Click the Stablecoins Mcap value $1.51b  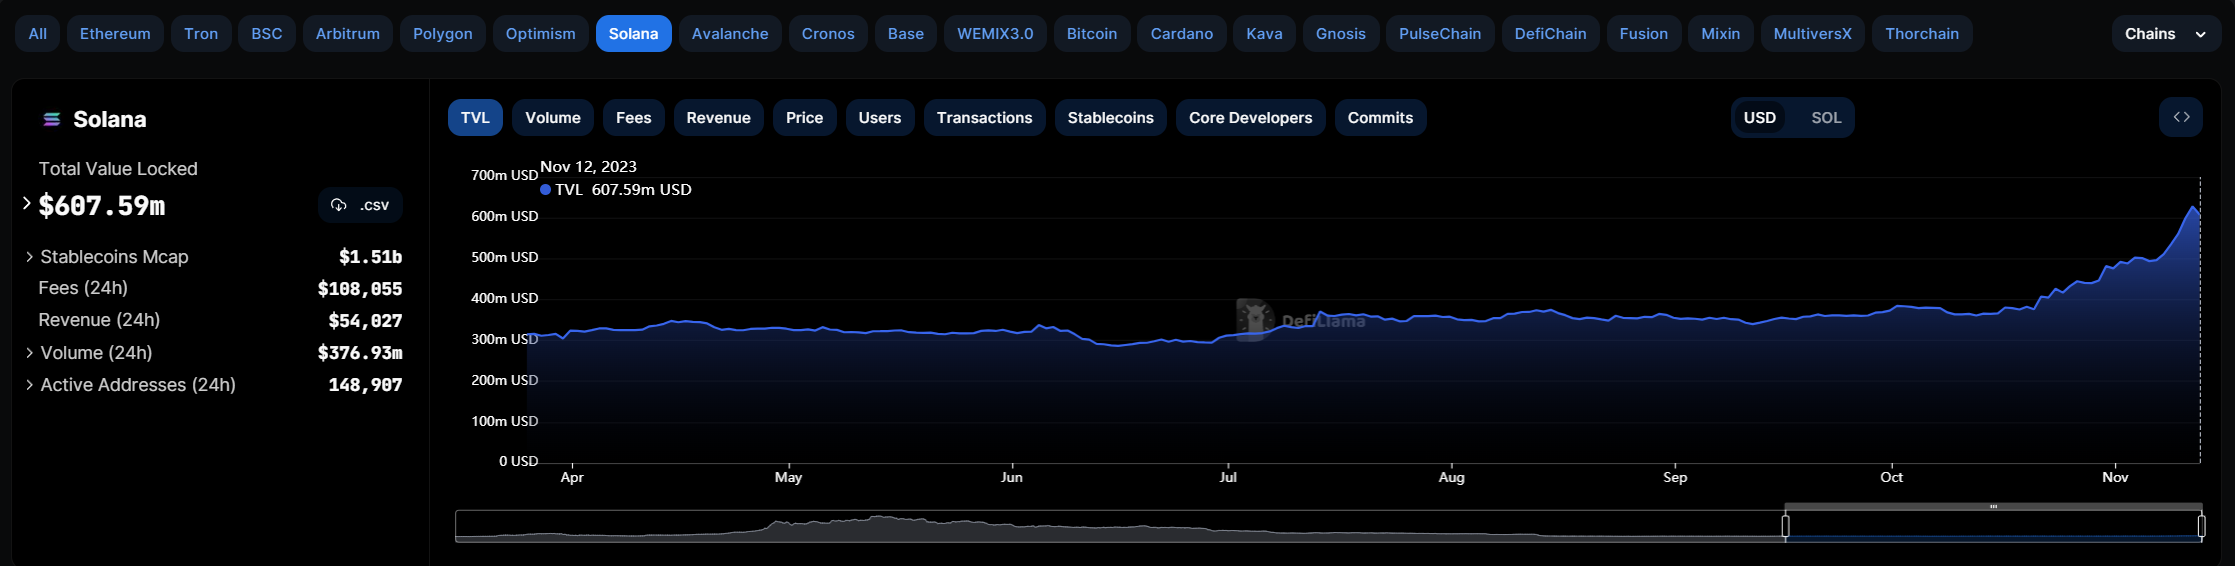tap(370, 257)
